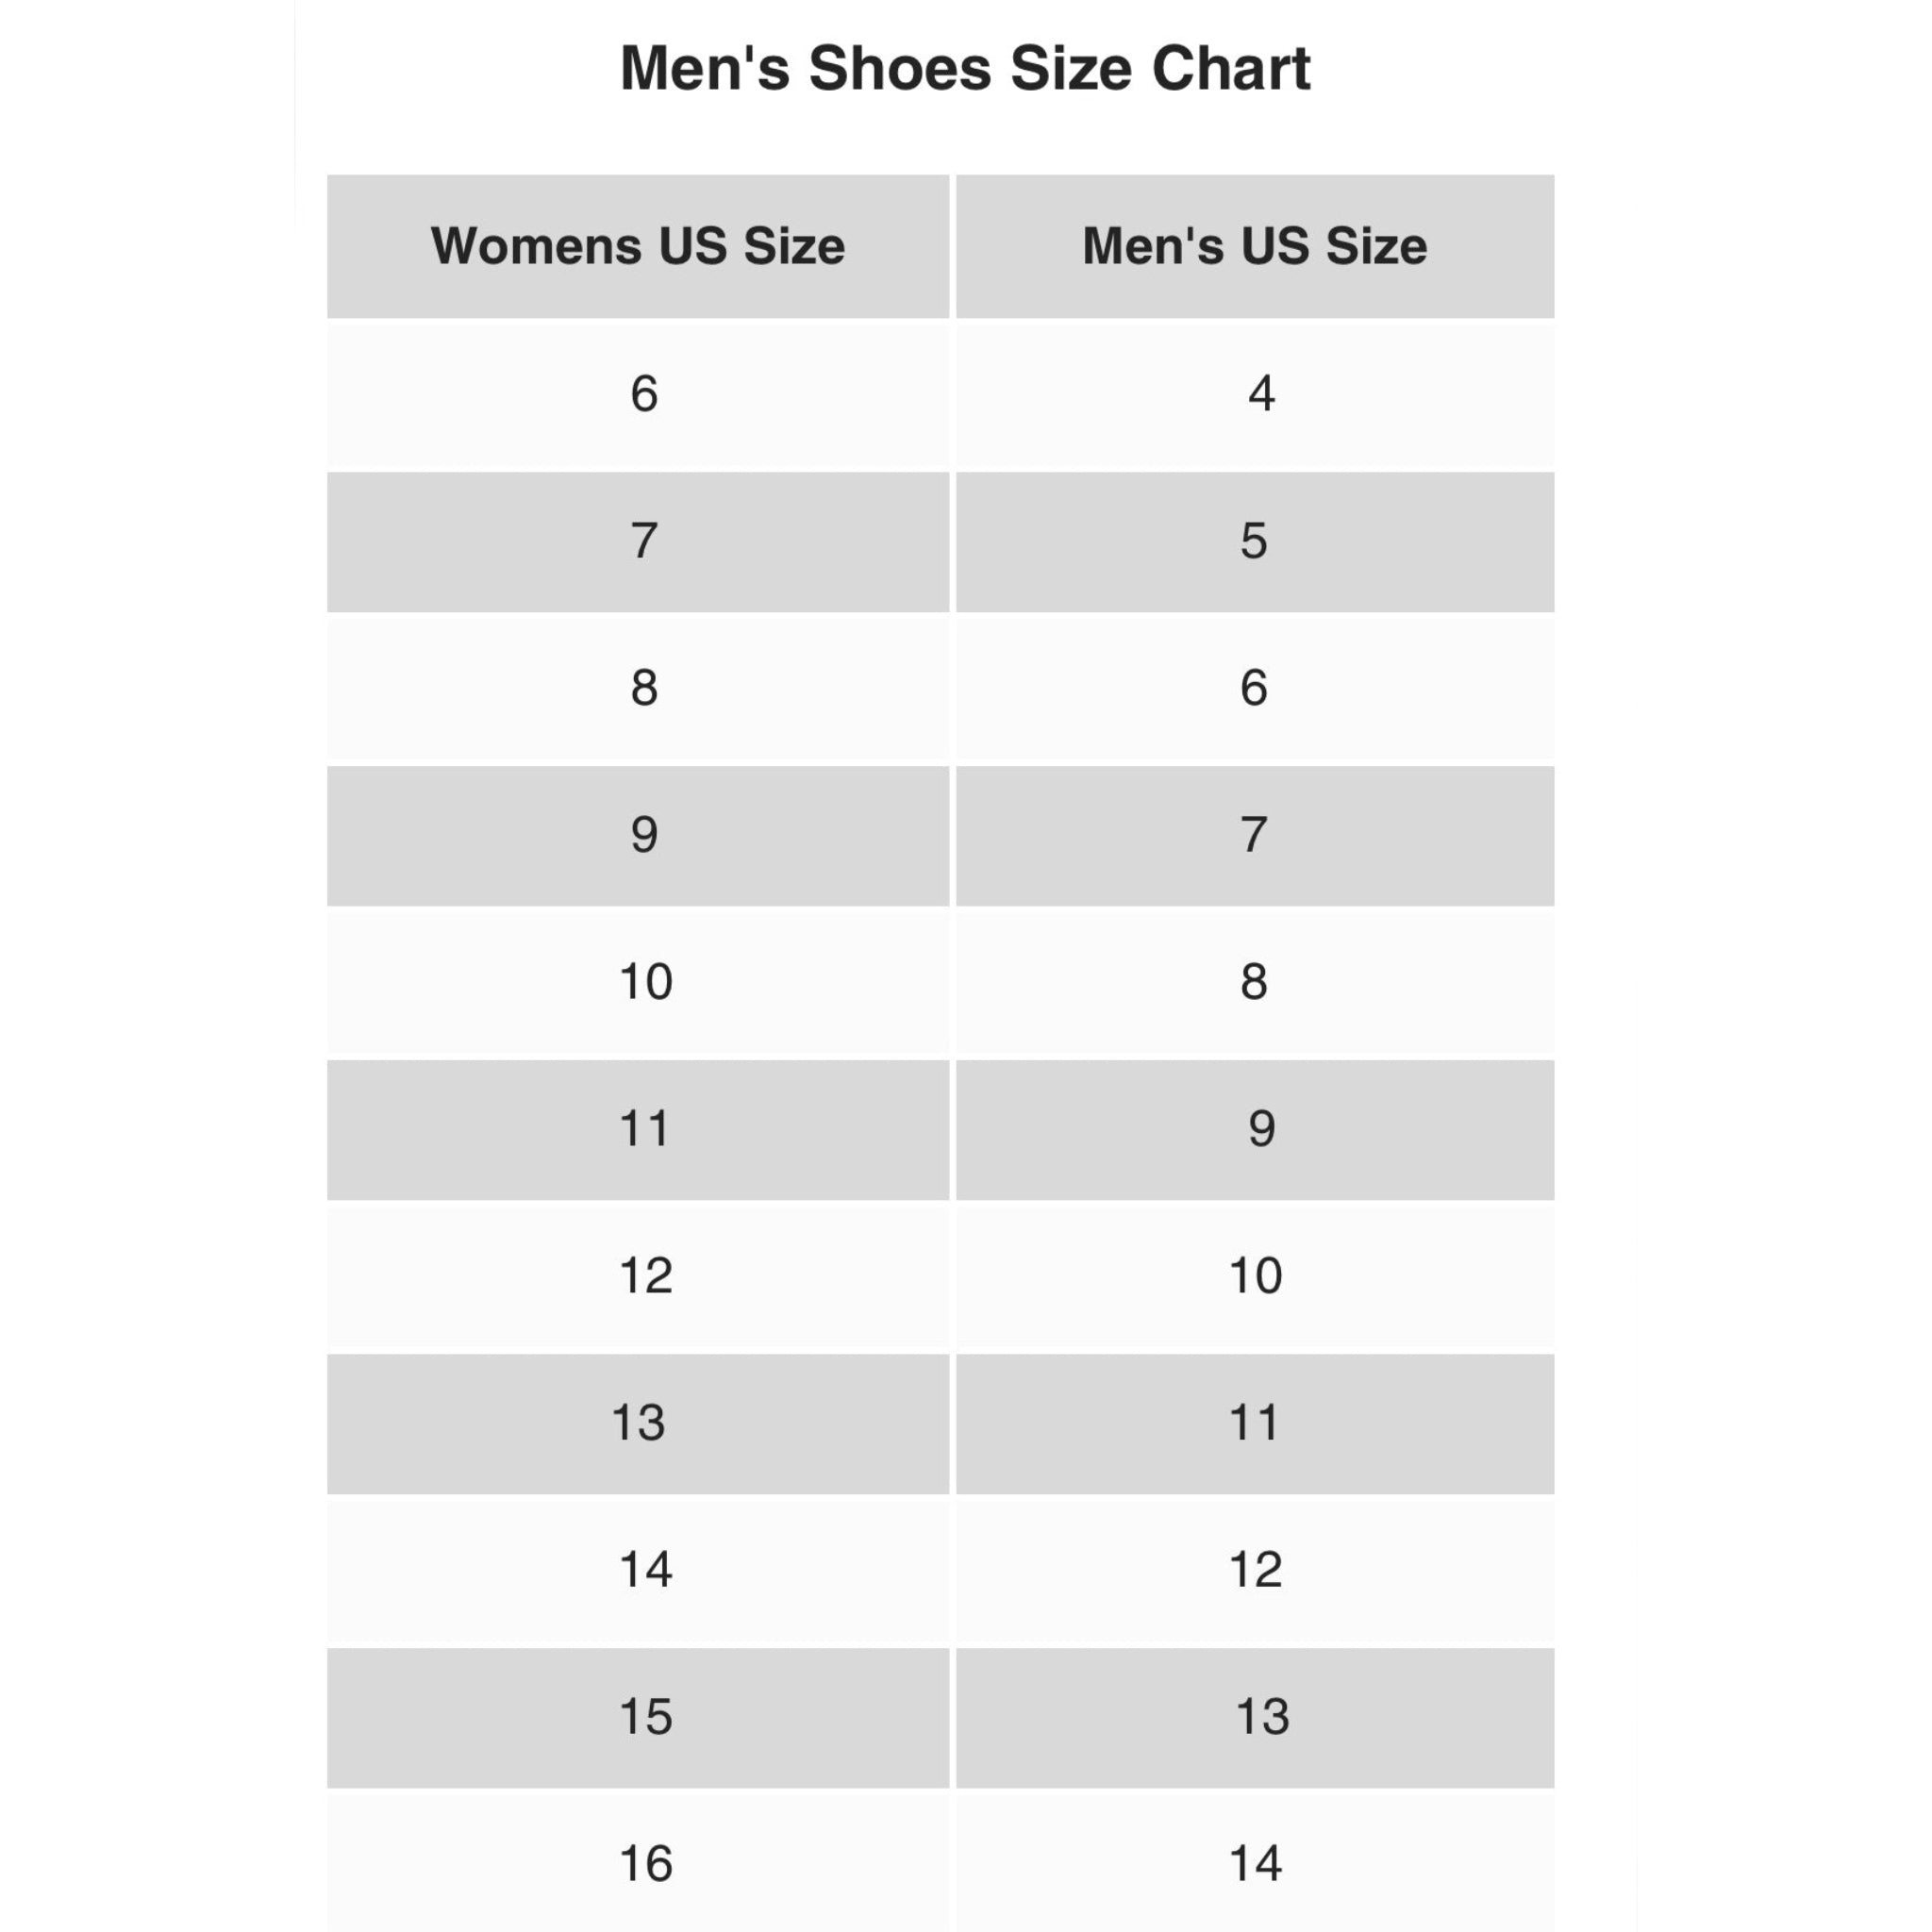Select the "Womens US Size" column header
The image size is (1932, 1932).
pos(637,246)
